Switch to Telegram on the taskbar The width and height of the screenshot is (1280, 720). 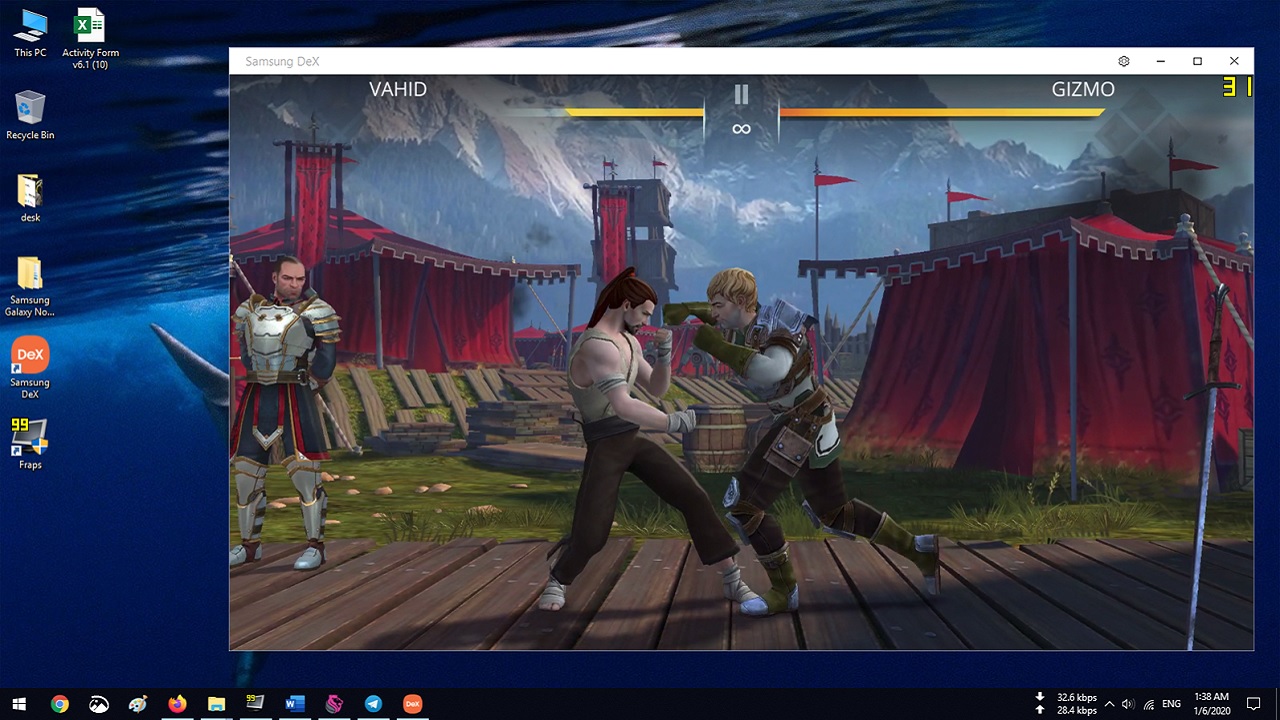click(373, 704)
